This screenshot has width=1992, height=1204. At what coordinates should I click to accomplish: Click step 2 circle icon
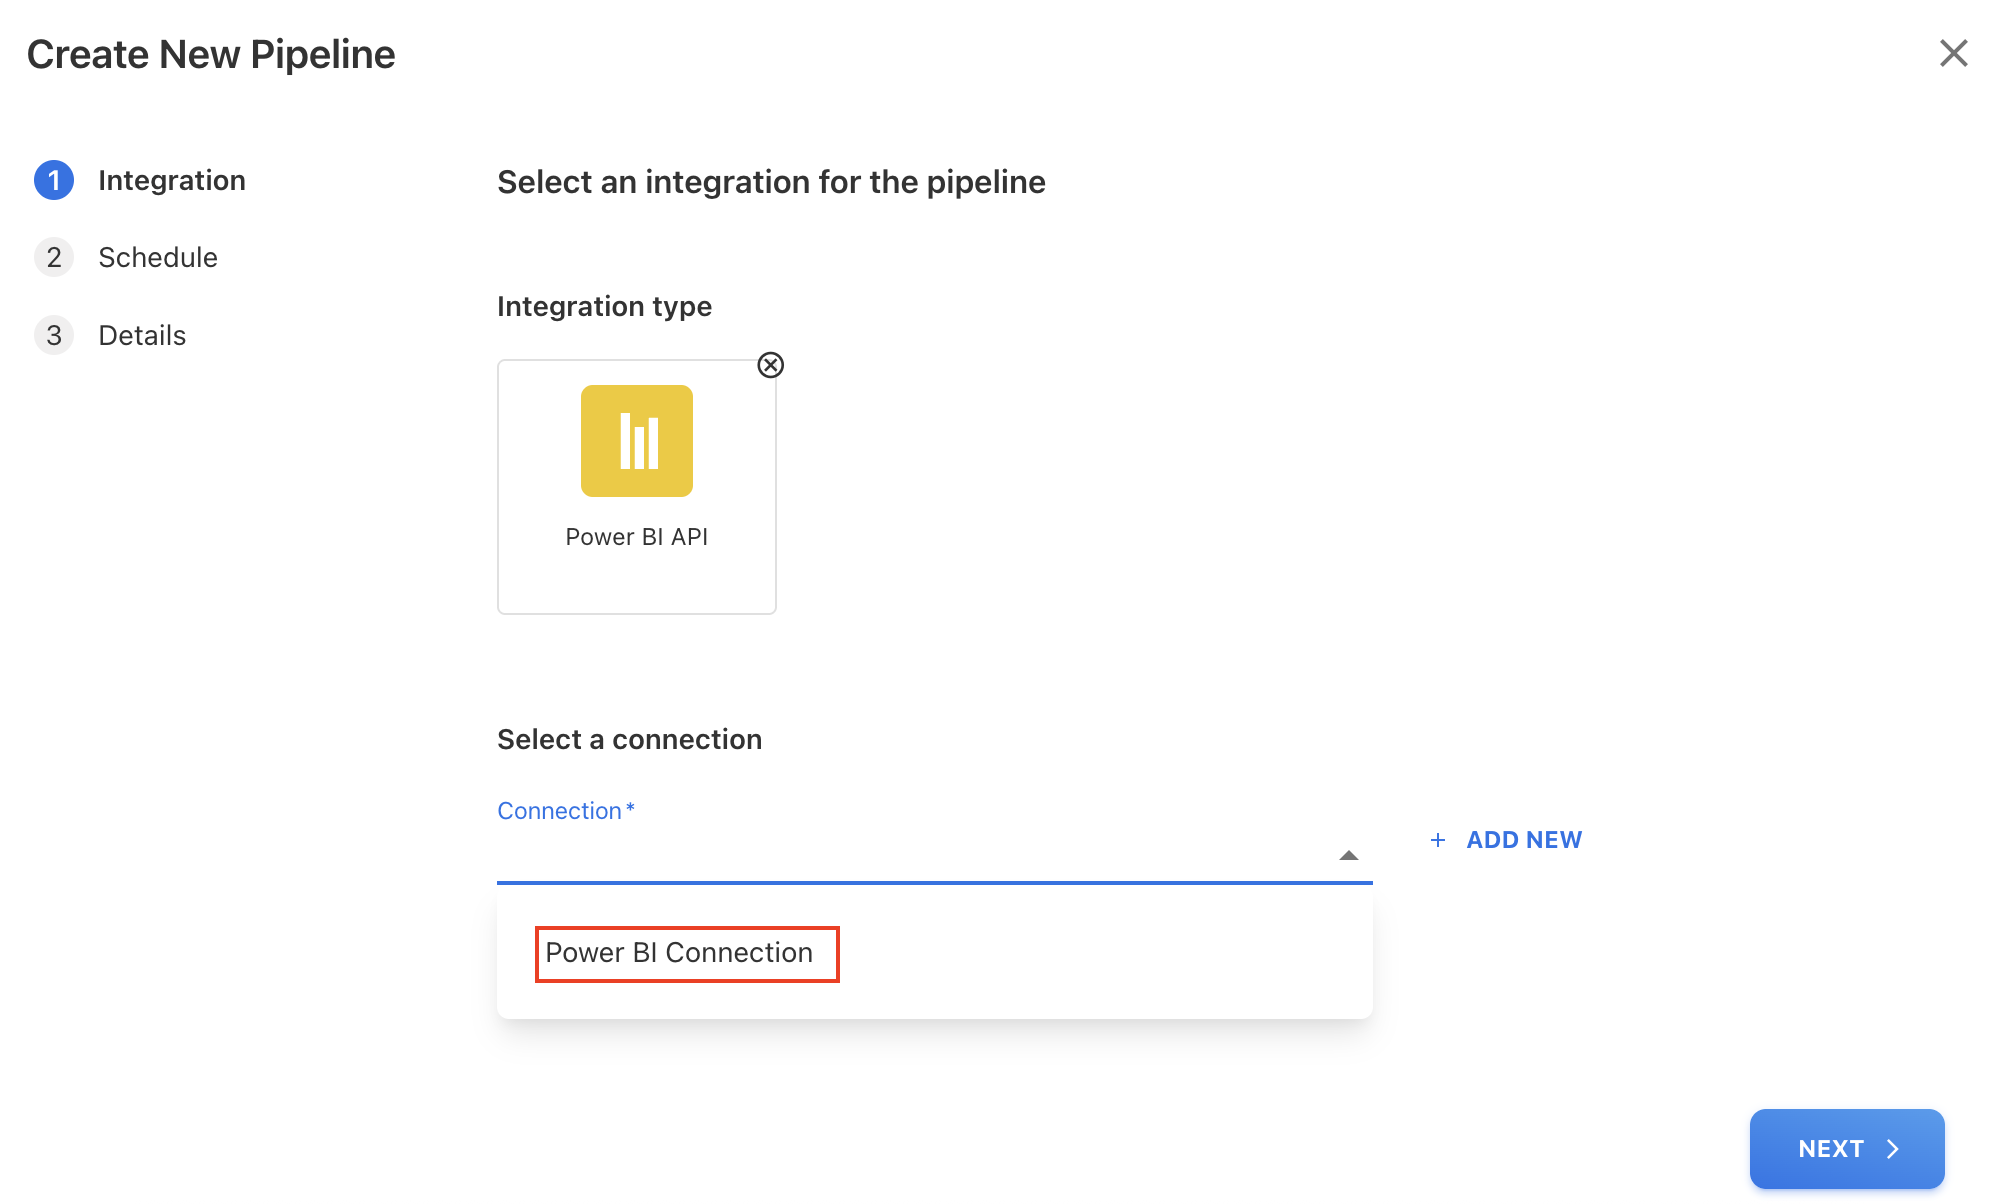54,257
